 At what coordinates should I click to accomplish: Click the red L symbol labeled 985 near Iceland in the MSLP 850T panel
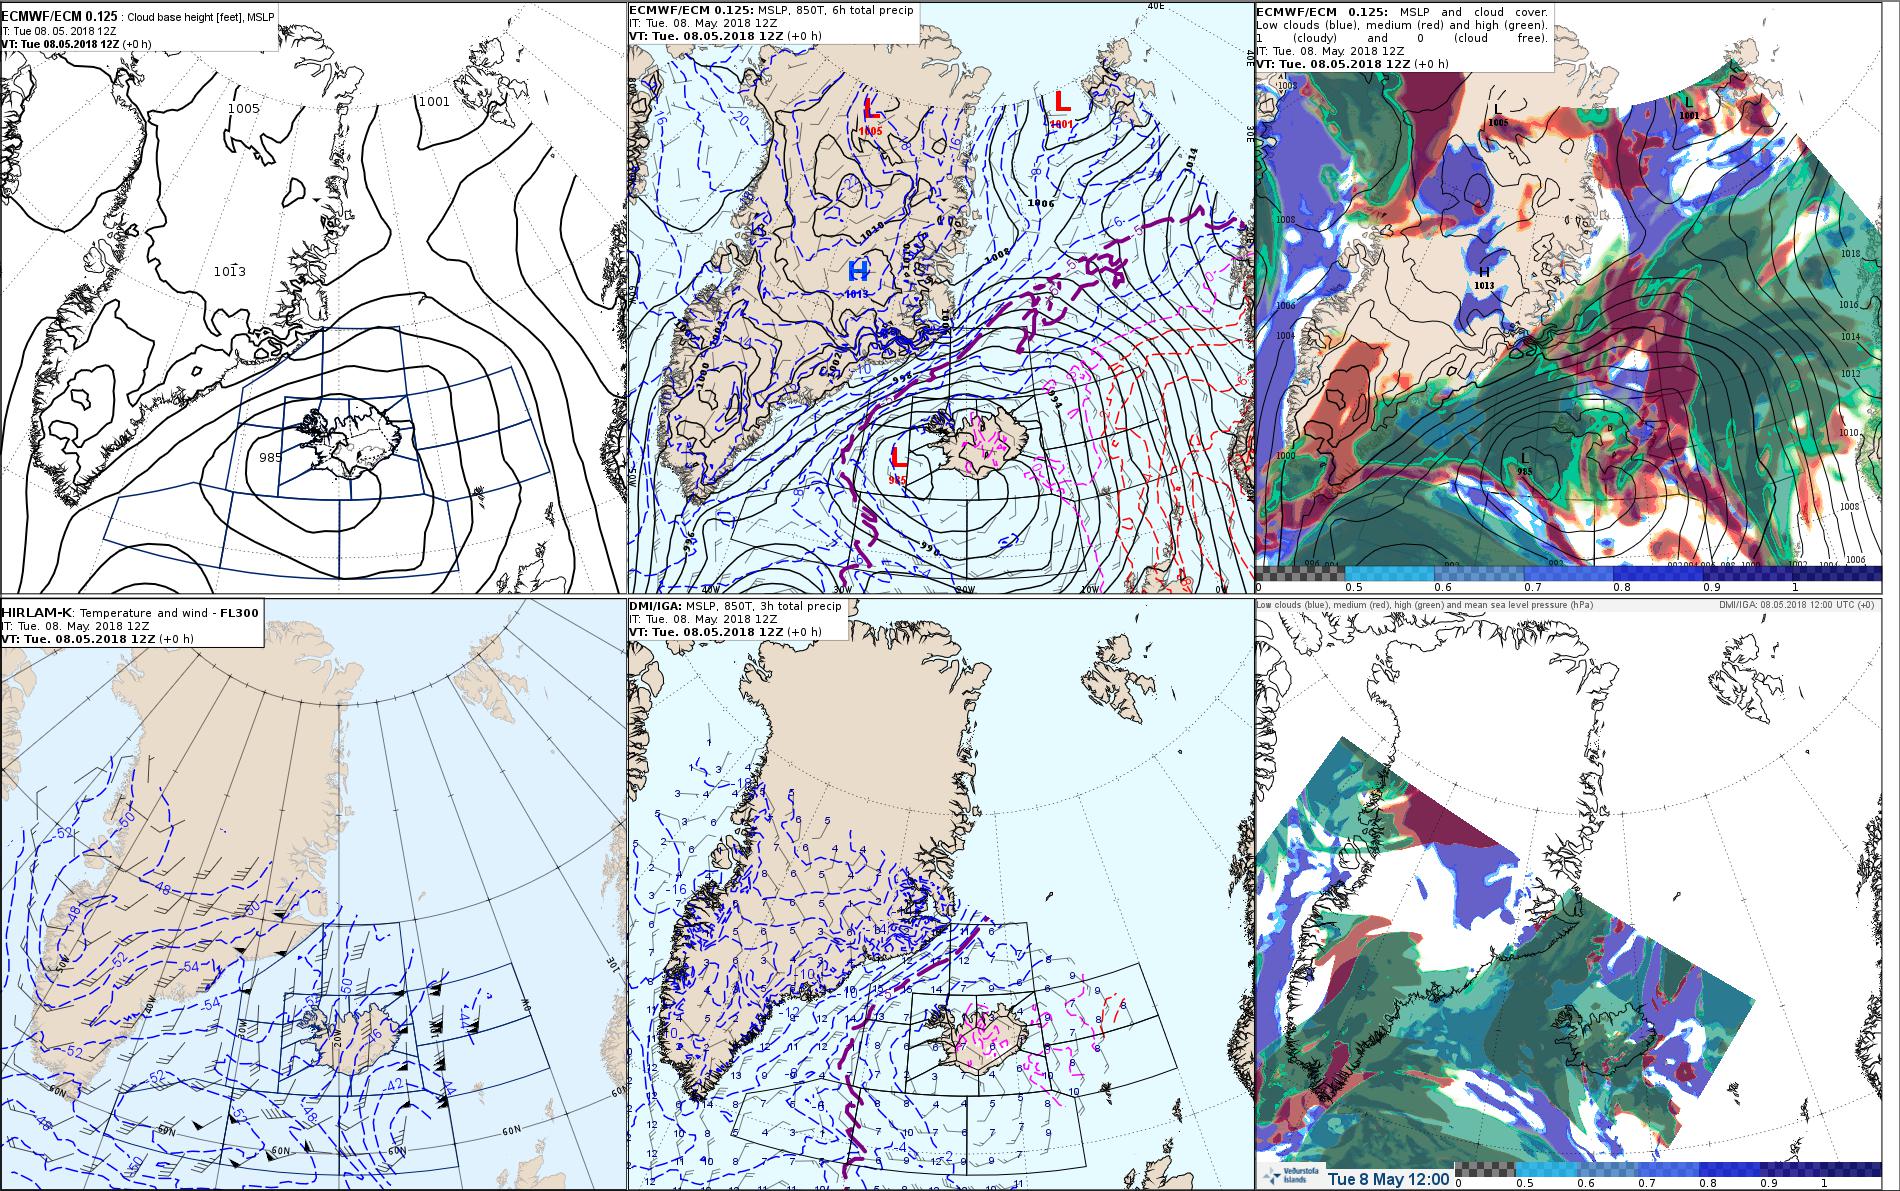(899, 459)
